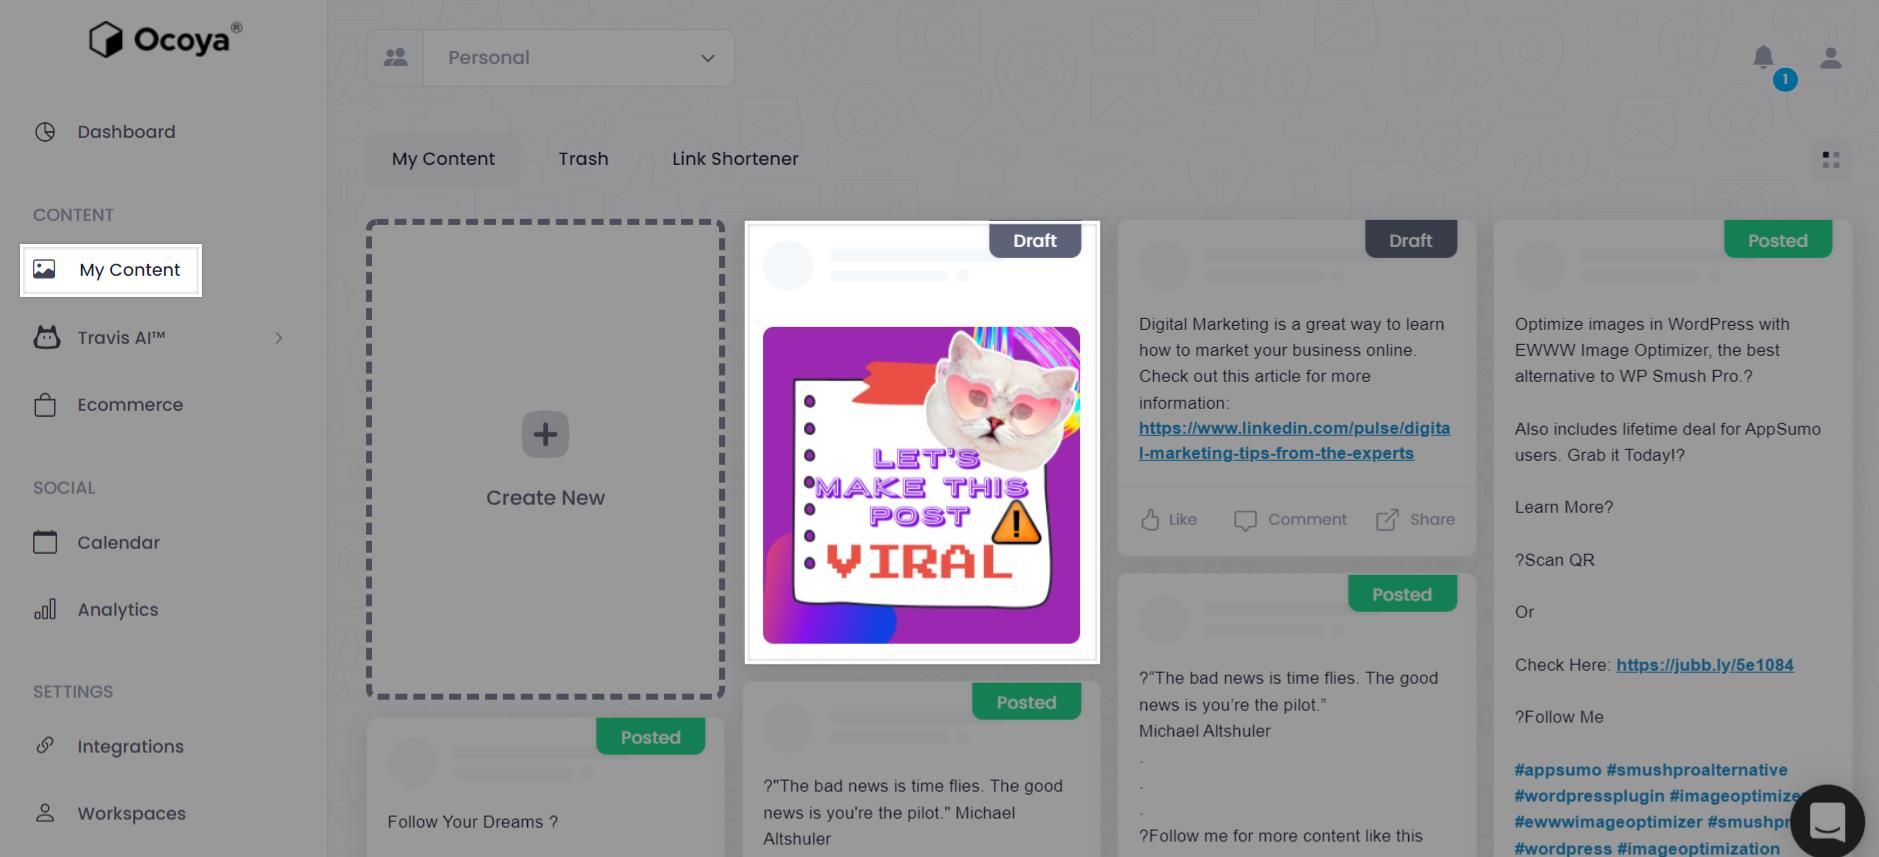Open the linkedin.com digital marketing link

(x=1294, y=440)
